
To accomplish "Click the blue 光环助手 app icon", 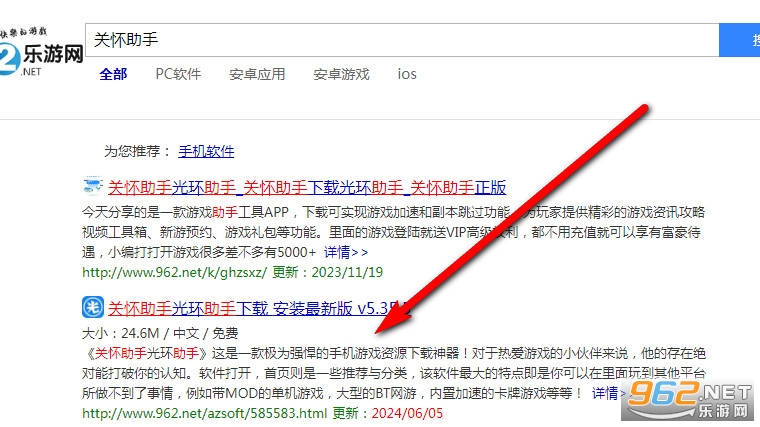I will pos(93,307).
